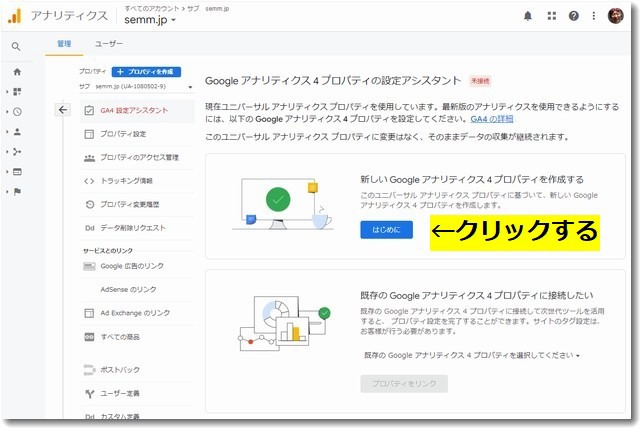Image resolution: width=640 pixels, height=428 pixels.
Task: Open Acquisition branching icon in sidebar
Action: click(x=17, y=152)
